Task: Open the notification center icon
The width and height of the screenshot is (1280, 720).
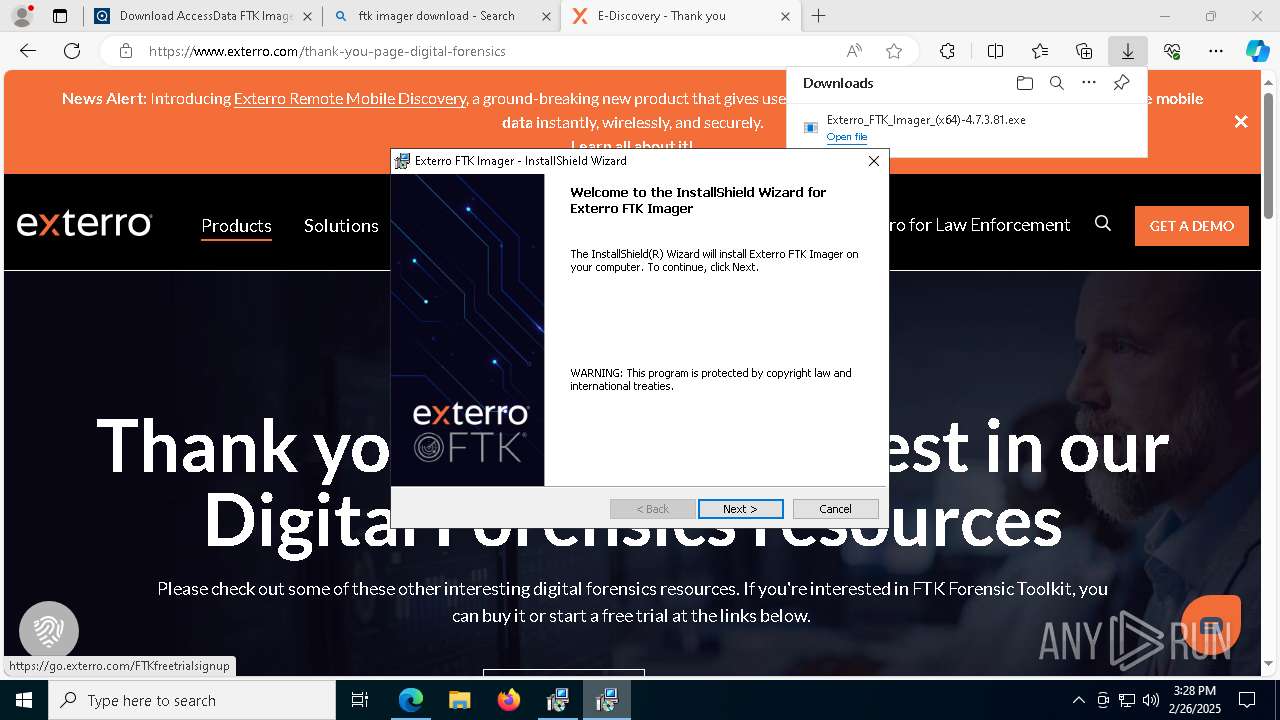Action: [1247, 700]
